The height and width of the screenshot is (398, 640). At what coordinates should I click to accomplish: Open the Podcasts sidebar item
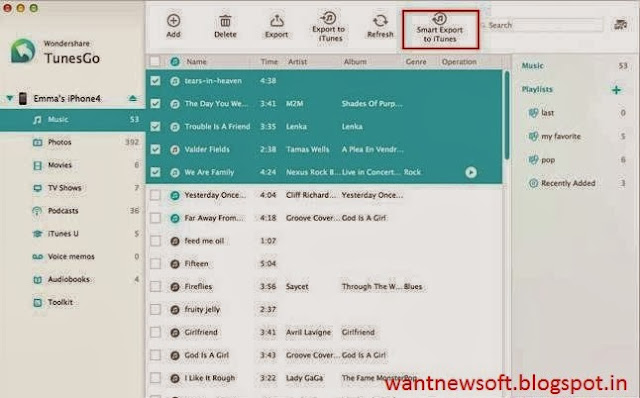click(63, 211)
